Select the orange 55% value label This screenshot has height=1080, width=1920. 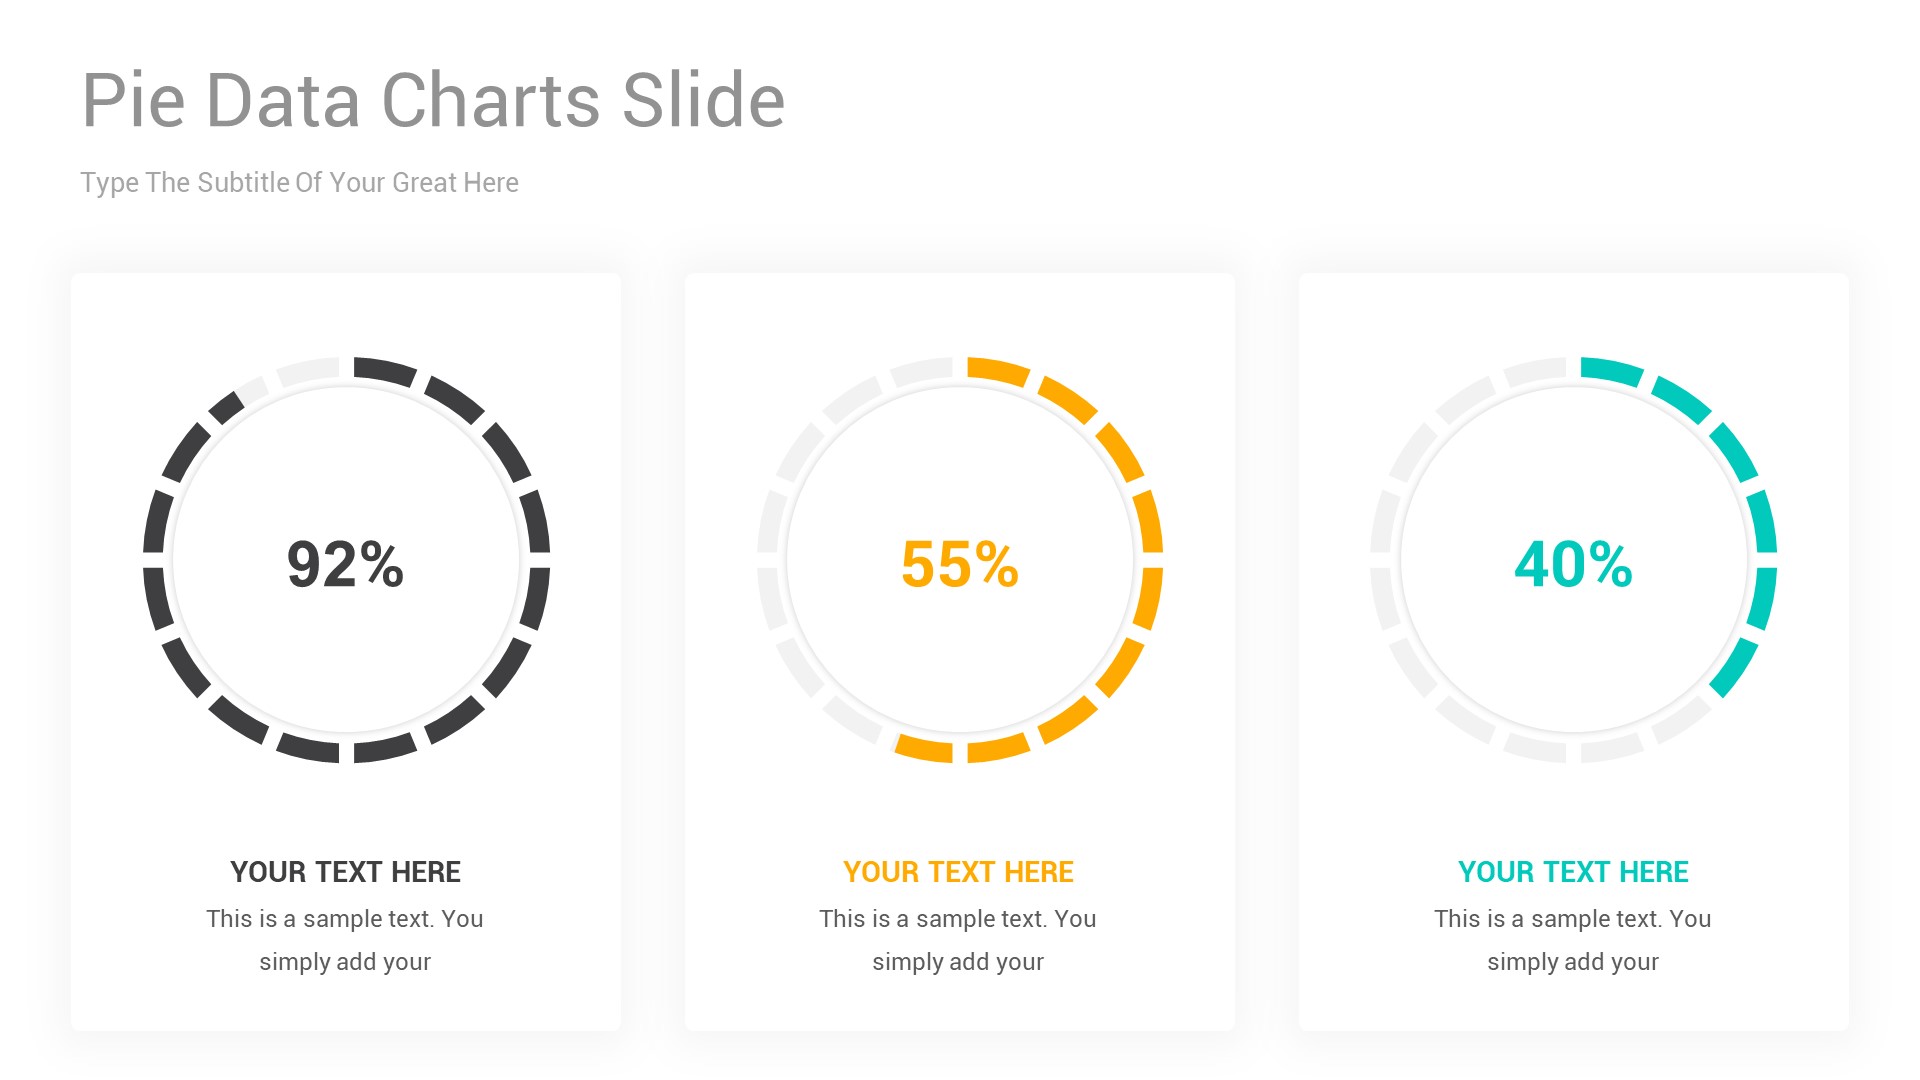pos(959,564)
